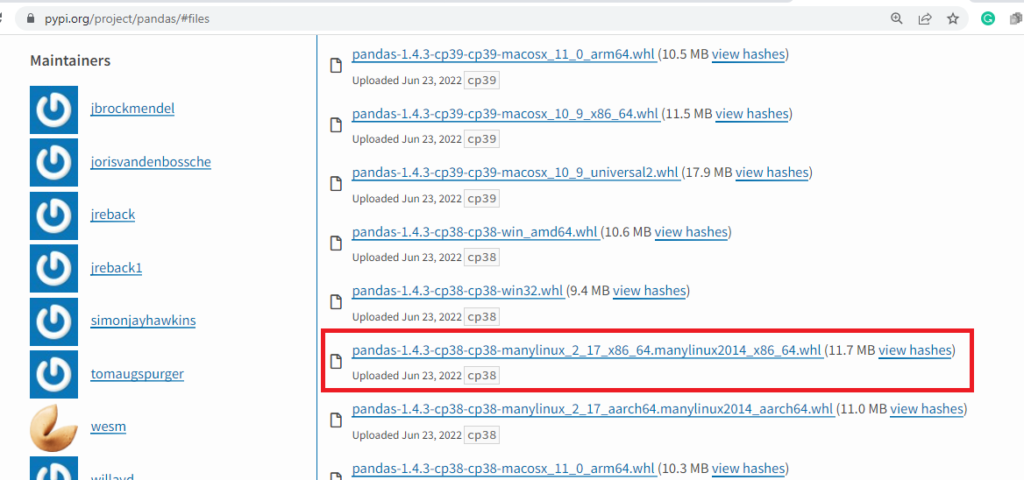
Task: Open tomaugspurger's avatar image
Action: click(54, 375)
